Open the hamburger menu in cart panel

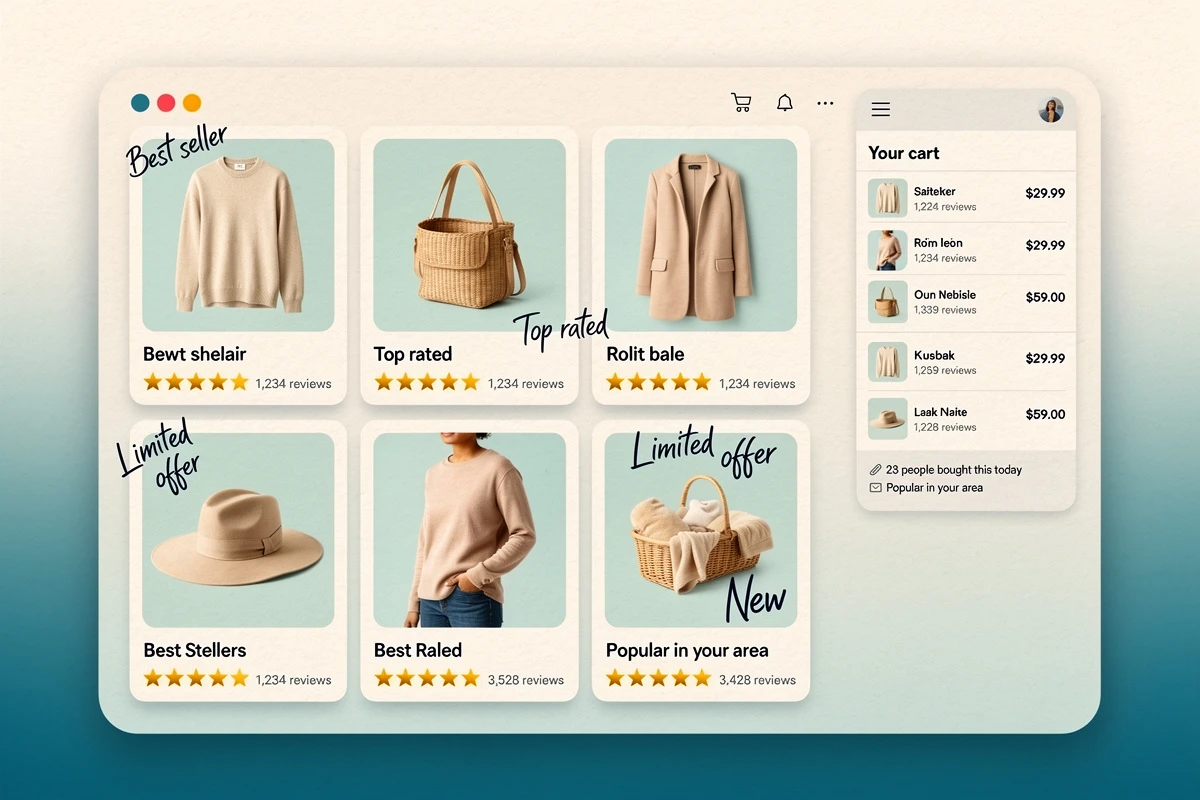pyautogui.click(x=881, y=110)
